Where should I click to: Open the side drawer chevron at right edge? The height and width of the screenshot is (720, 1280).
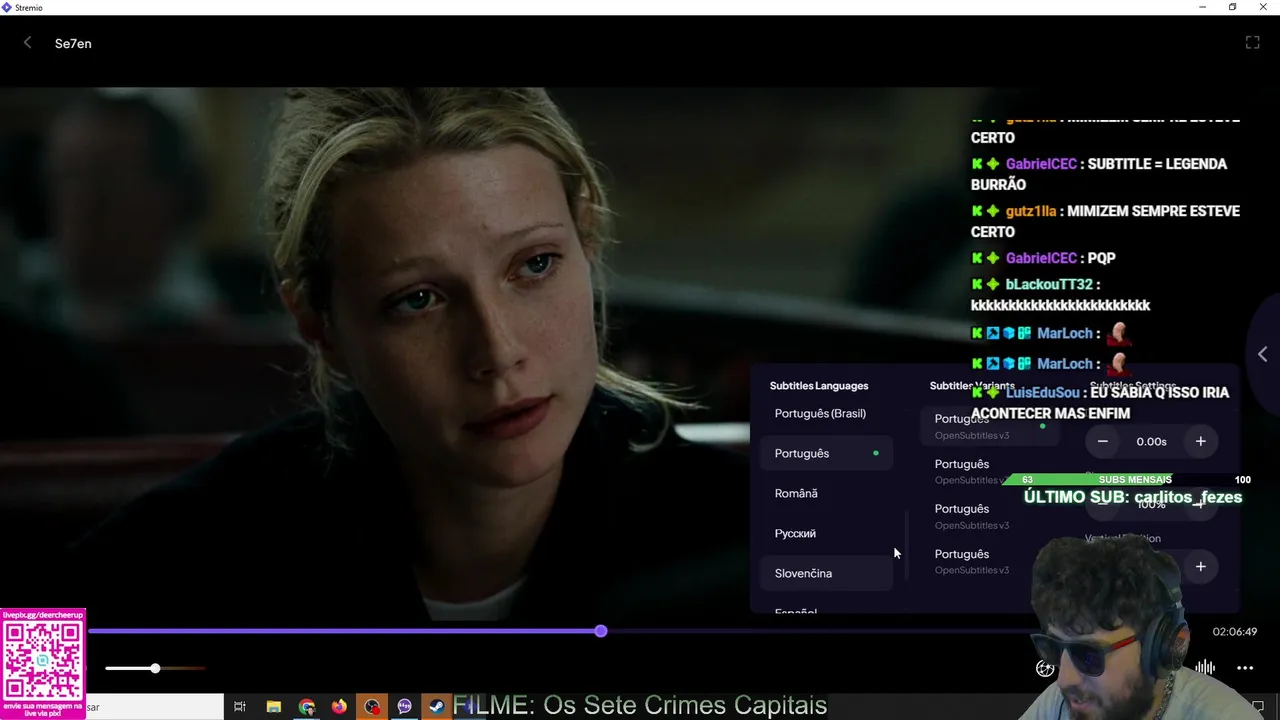(x=1262, y=354)
